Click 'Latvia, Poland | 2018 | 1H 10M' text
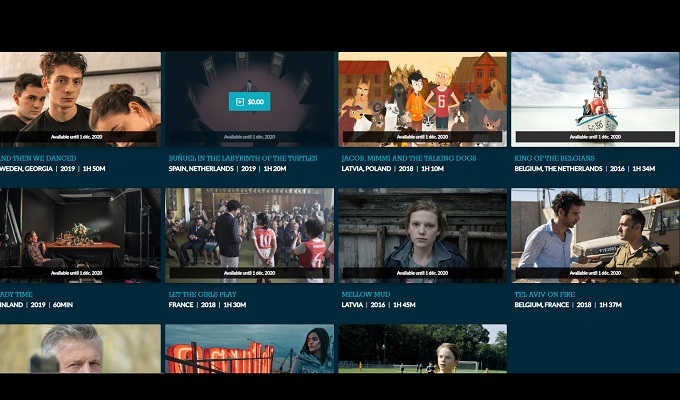Image resolution: width=680 pixels, height=400 pixels. coord(392,169)
